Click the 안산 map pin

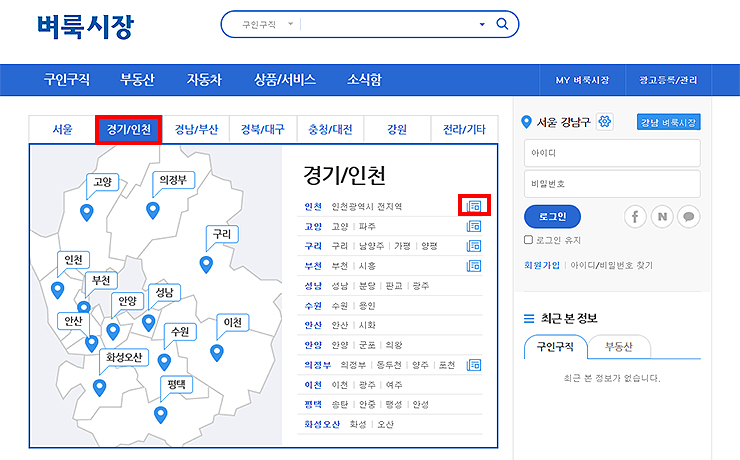click(x=92, y=343)
